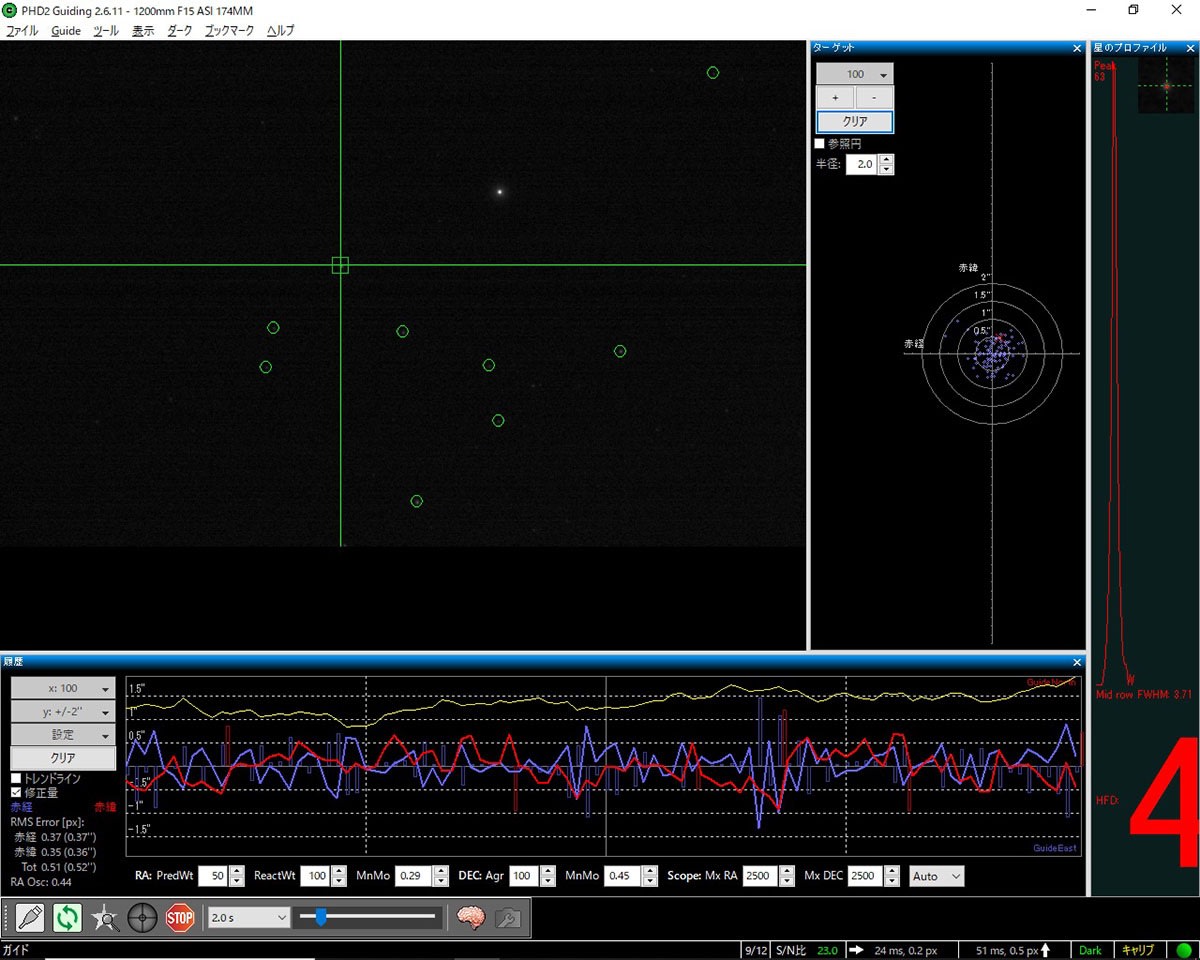Begin guiding with the crosshair target icon
This screenshot has height=960, width=1200.
pos(142,917)
